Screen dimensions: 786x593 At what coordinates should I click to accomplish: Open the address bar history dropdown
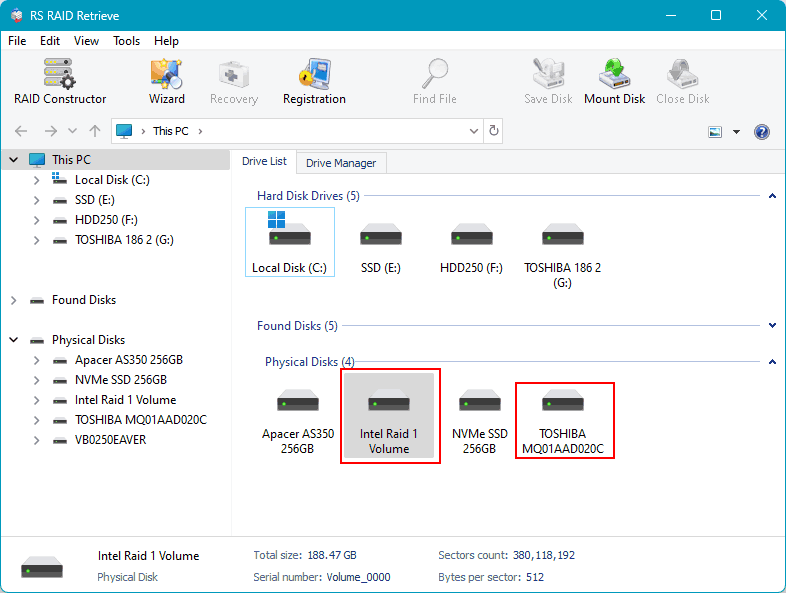474,131
